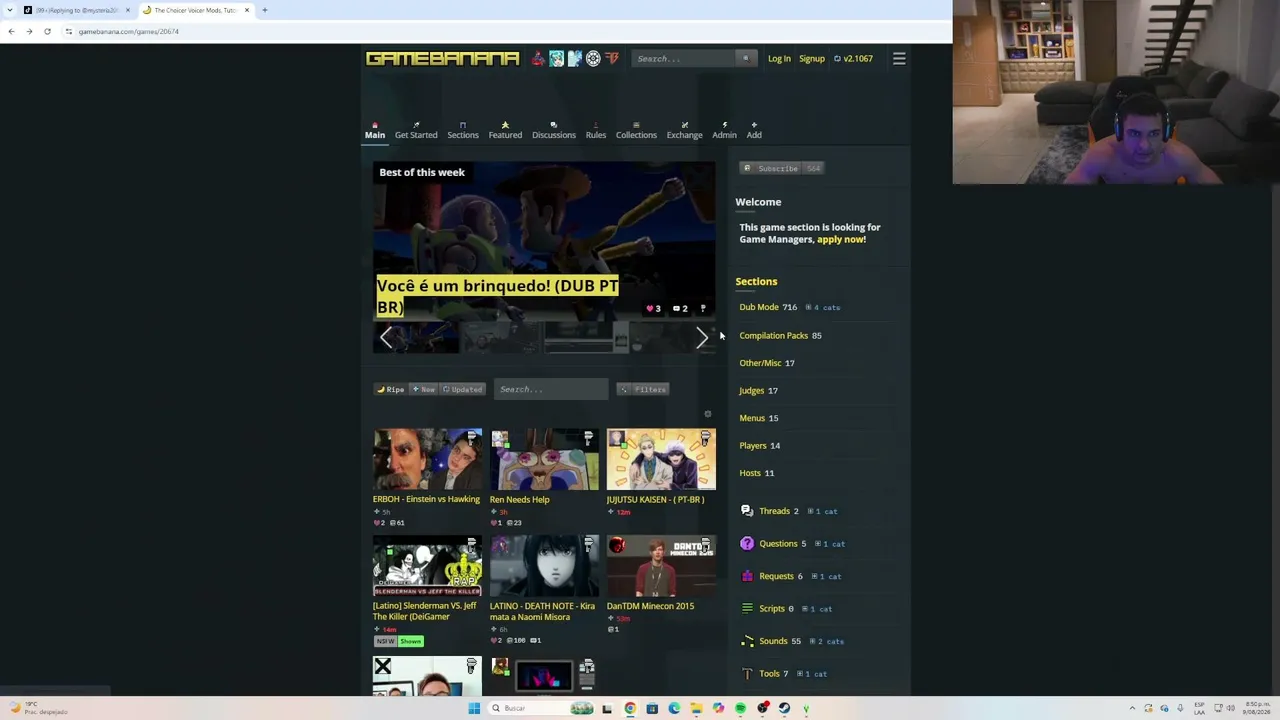The height and width of the screenshot is (720, 1280).
Task: Click the Windows Start button
Action: pos(474,708)
